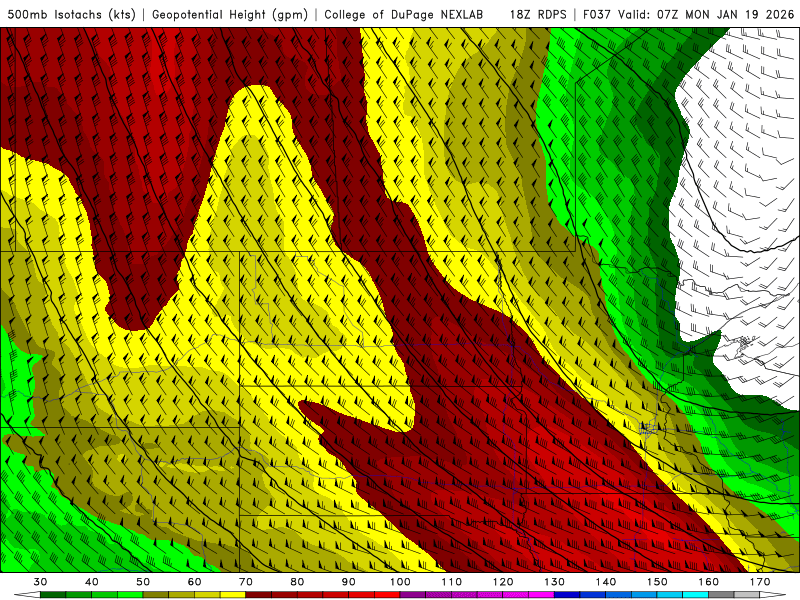Click the legend value 100

(x=400, y=582)
